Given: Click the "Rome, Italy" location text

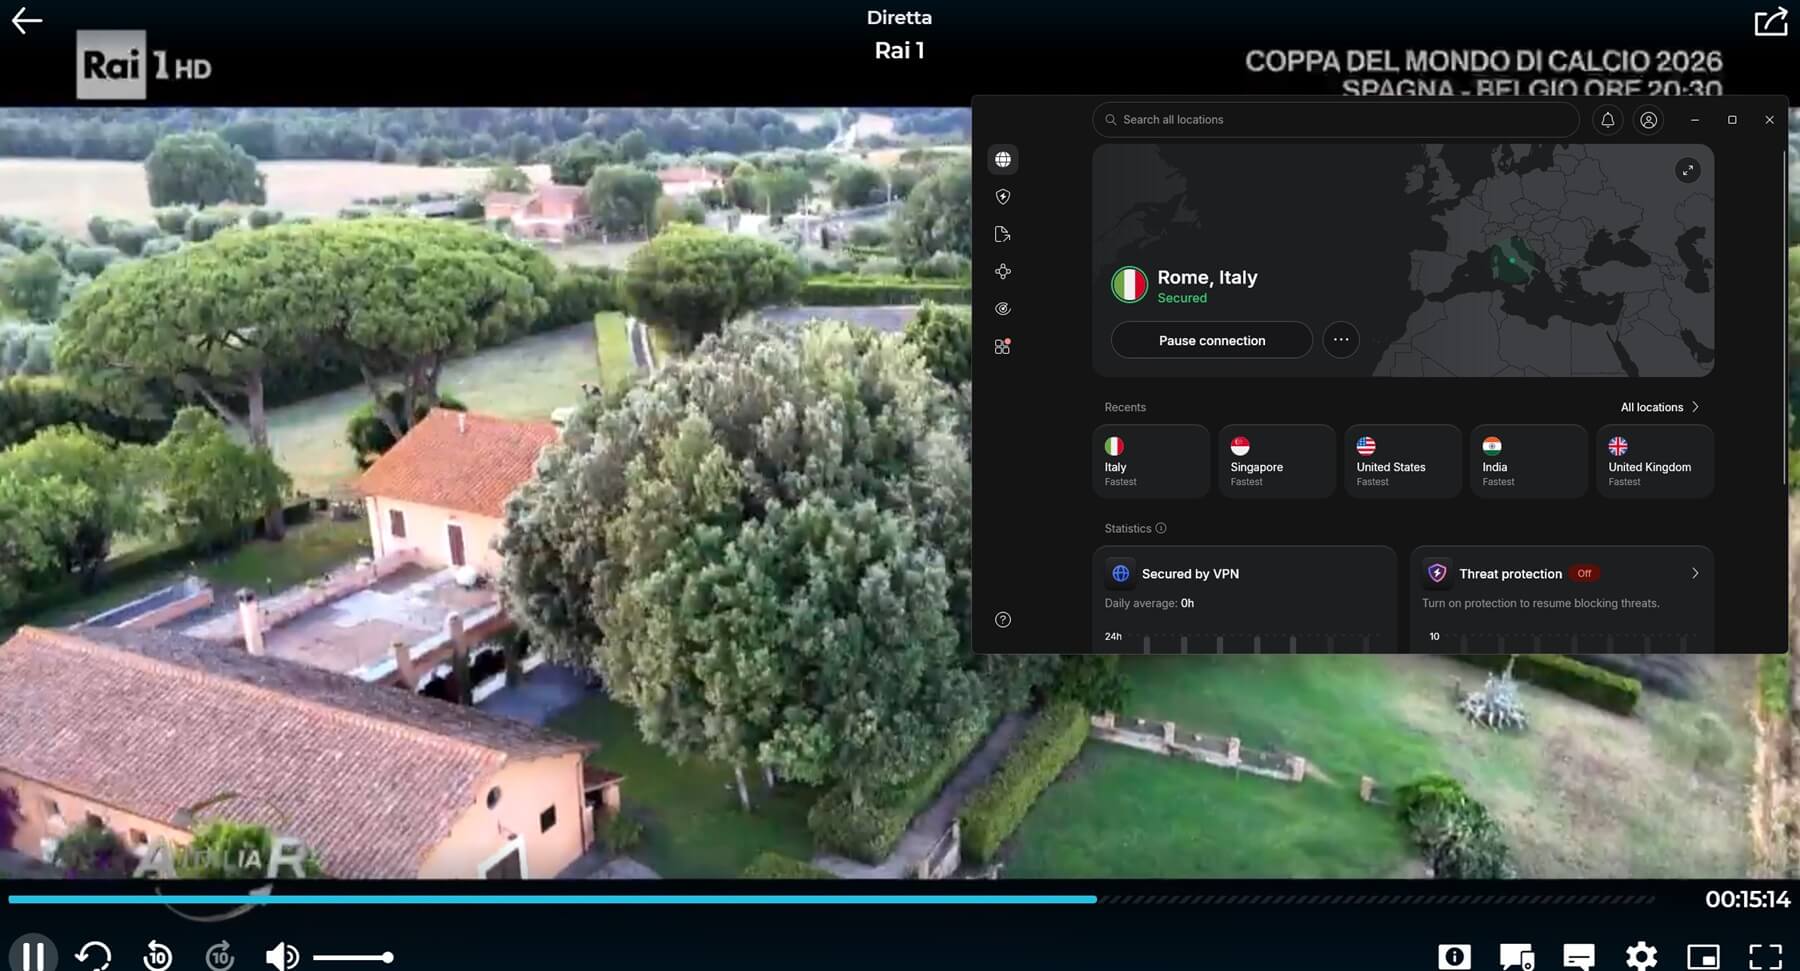Looking at the screenshot, I should coord(1207,277).
